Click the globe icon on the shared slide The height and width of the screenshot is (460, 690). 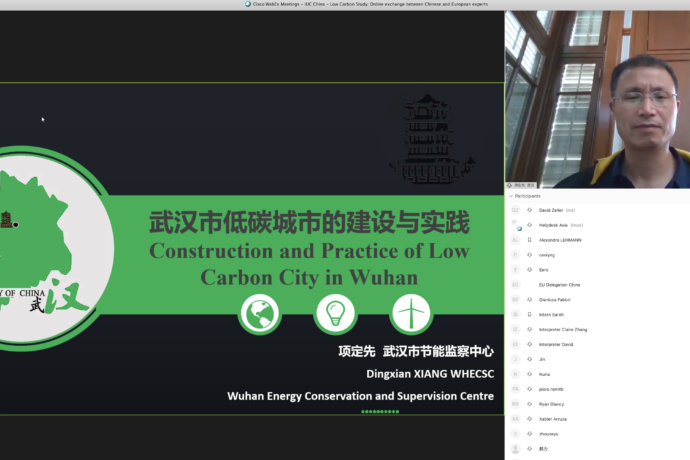pos(260,314)
